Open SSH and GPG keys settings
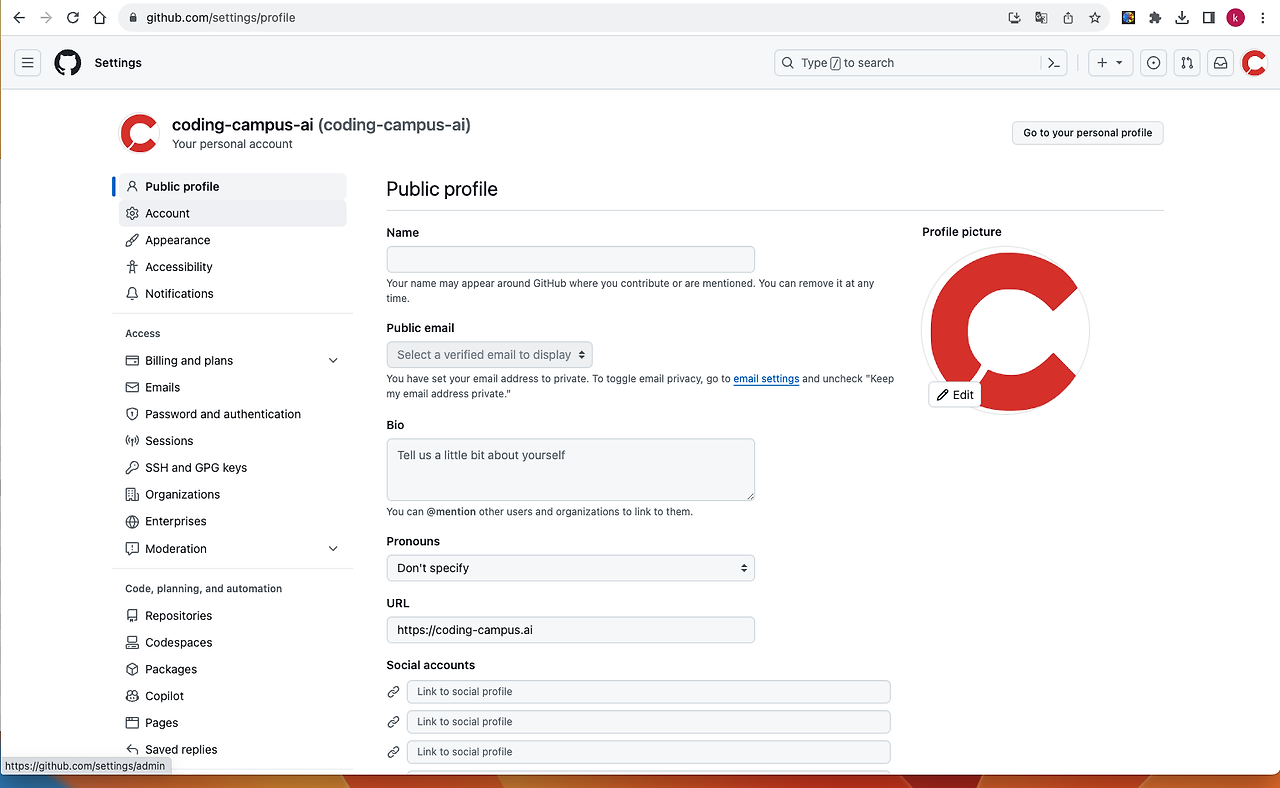 tap(233, 468)
